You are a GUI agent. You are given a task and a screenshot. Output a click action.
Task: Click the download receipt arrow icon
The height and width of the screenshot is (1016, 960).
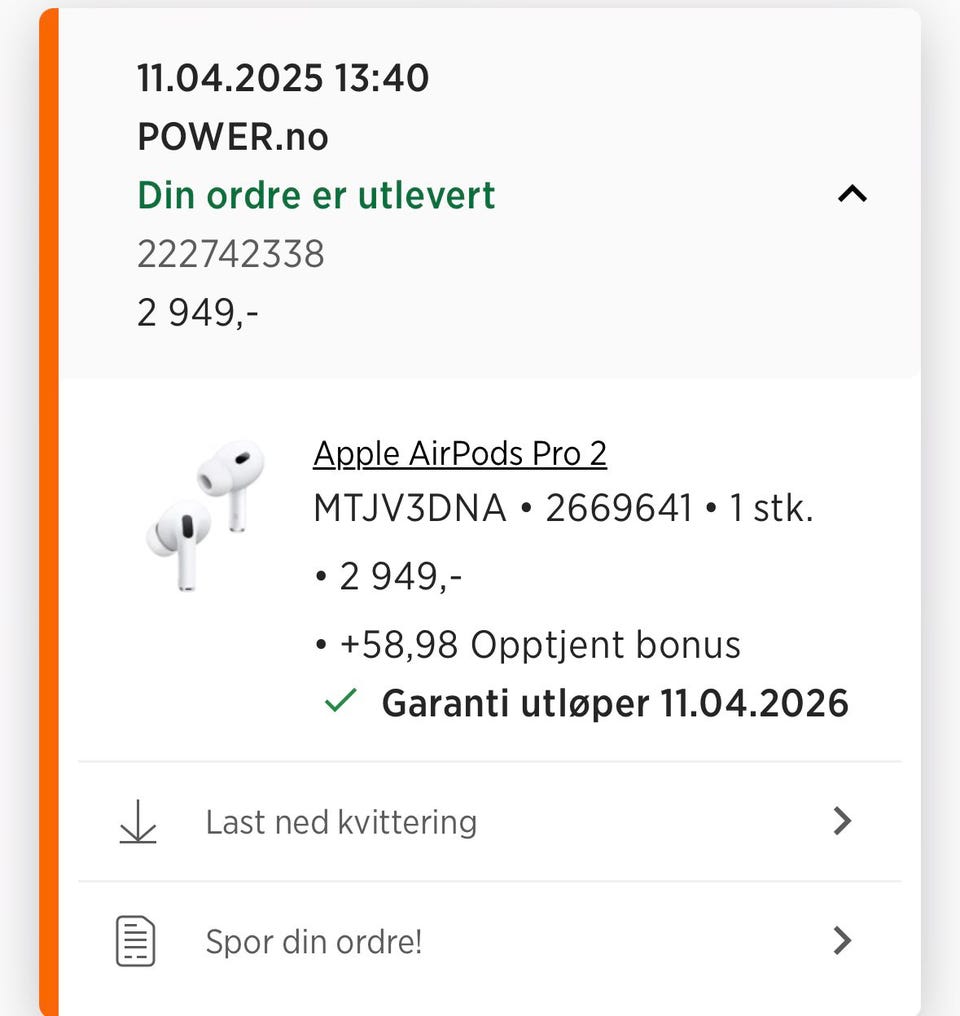point(138,822)
